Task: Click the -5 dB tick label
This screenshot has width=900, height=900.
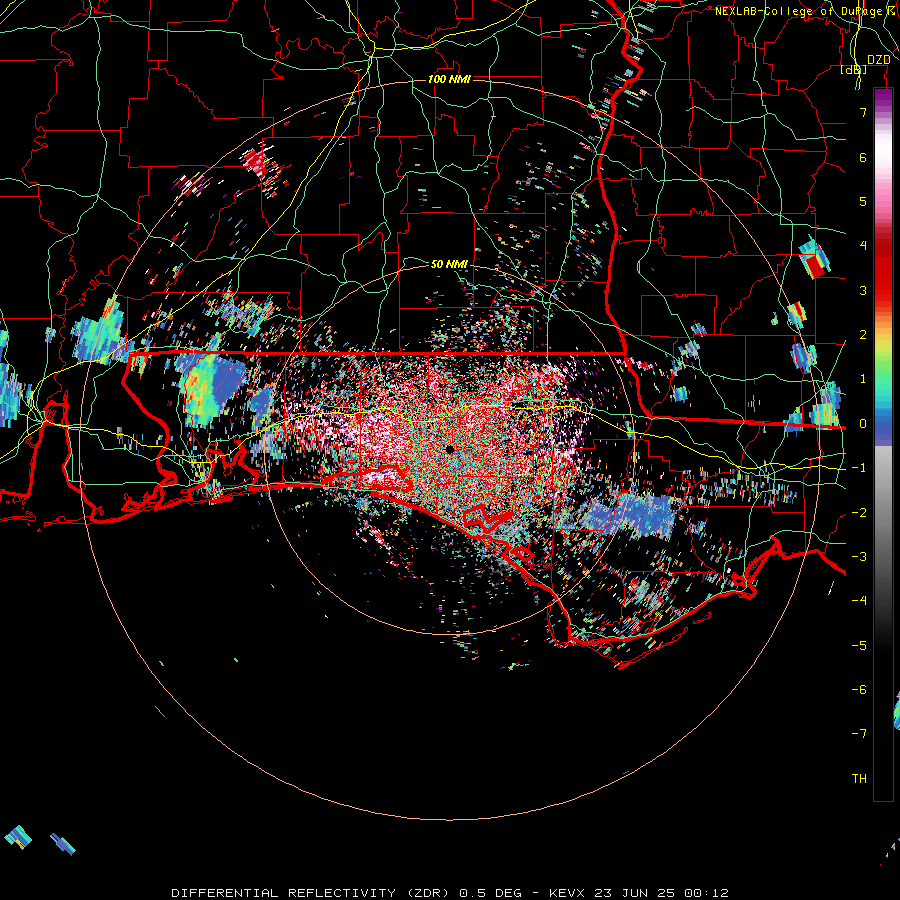Action: (x=859, y=645)
